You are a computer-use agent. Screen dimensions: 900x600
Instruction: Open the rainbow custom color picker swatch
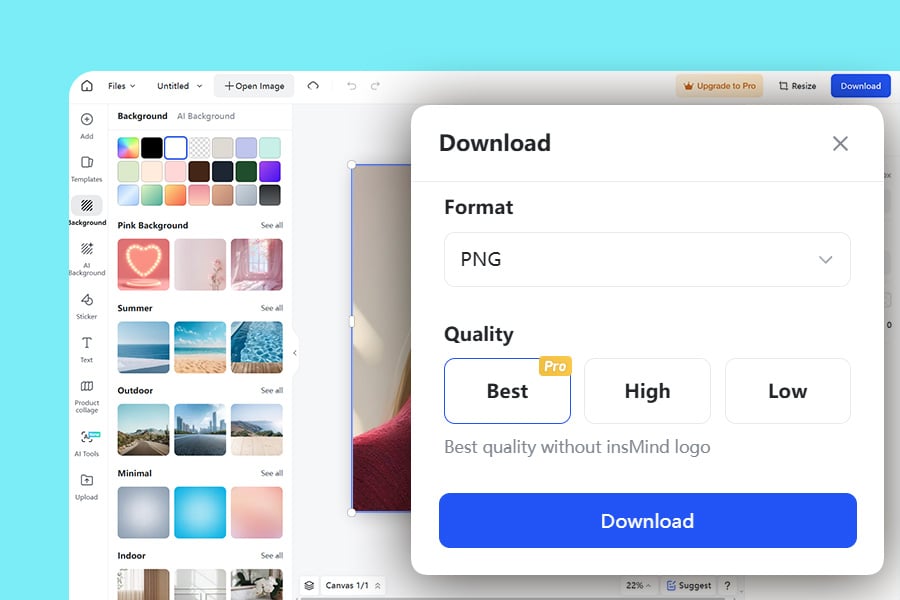coord(128,148)
